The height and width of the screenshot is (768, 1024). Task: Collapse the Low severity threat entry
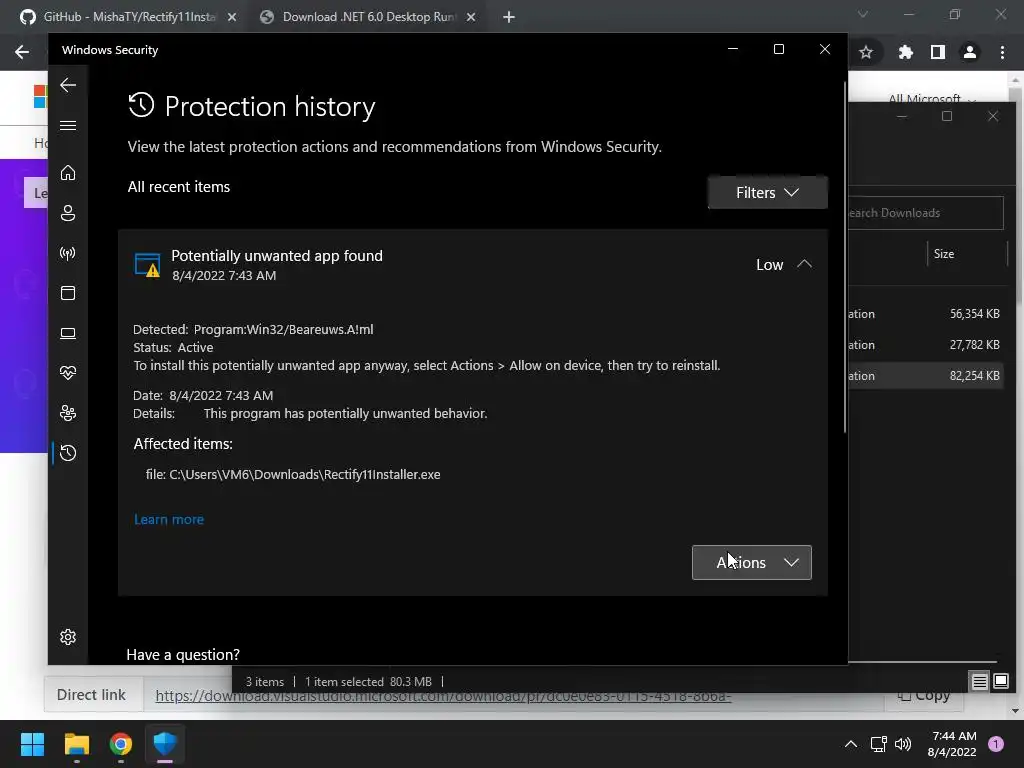coord(804,264)
